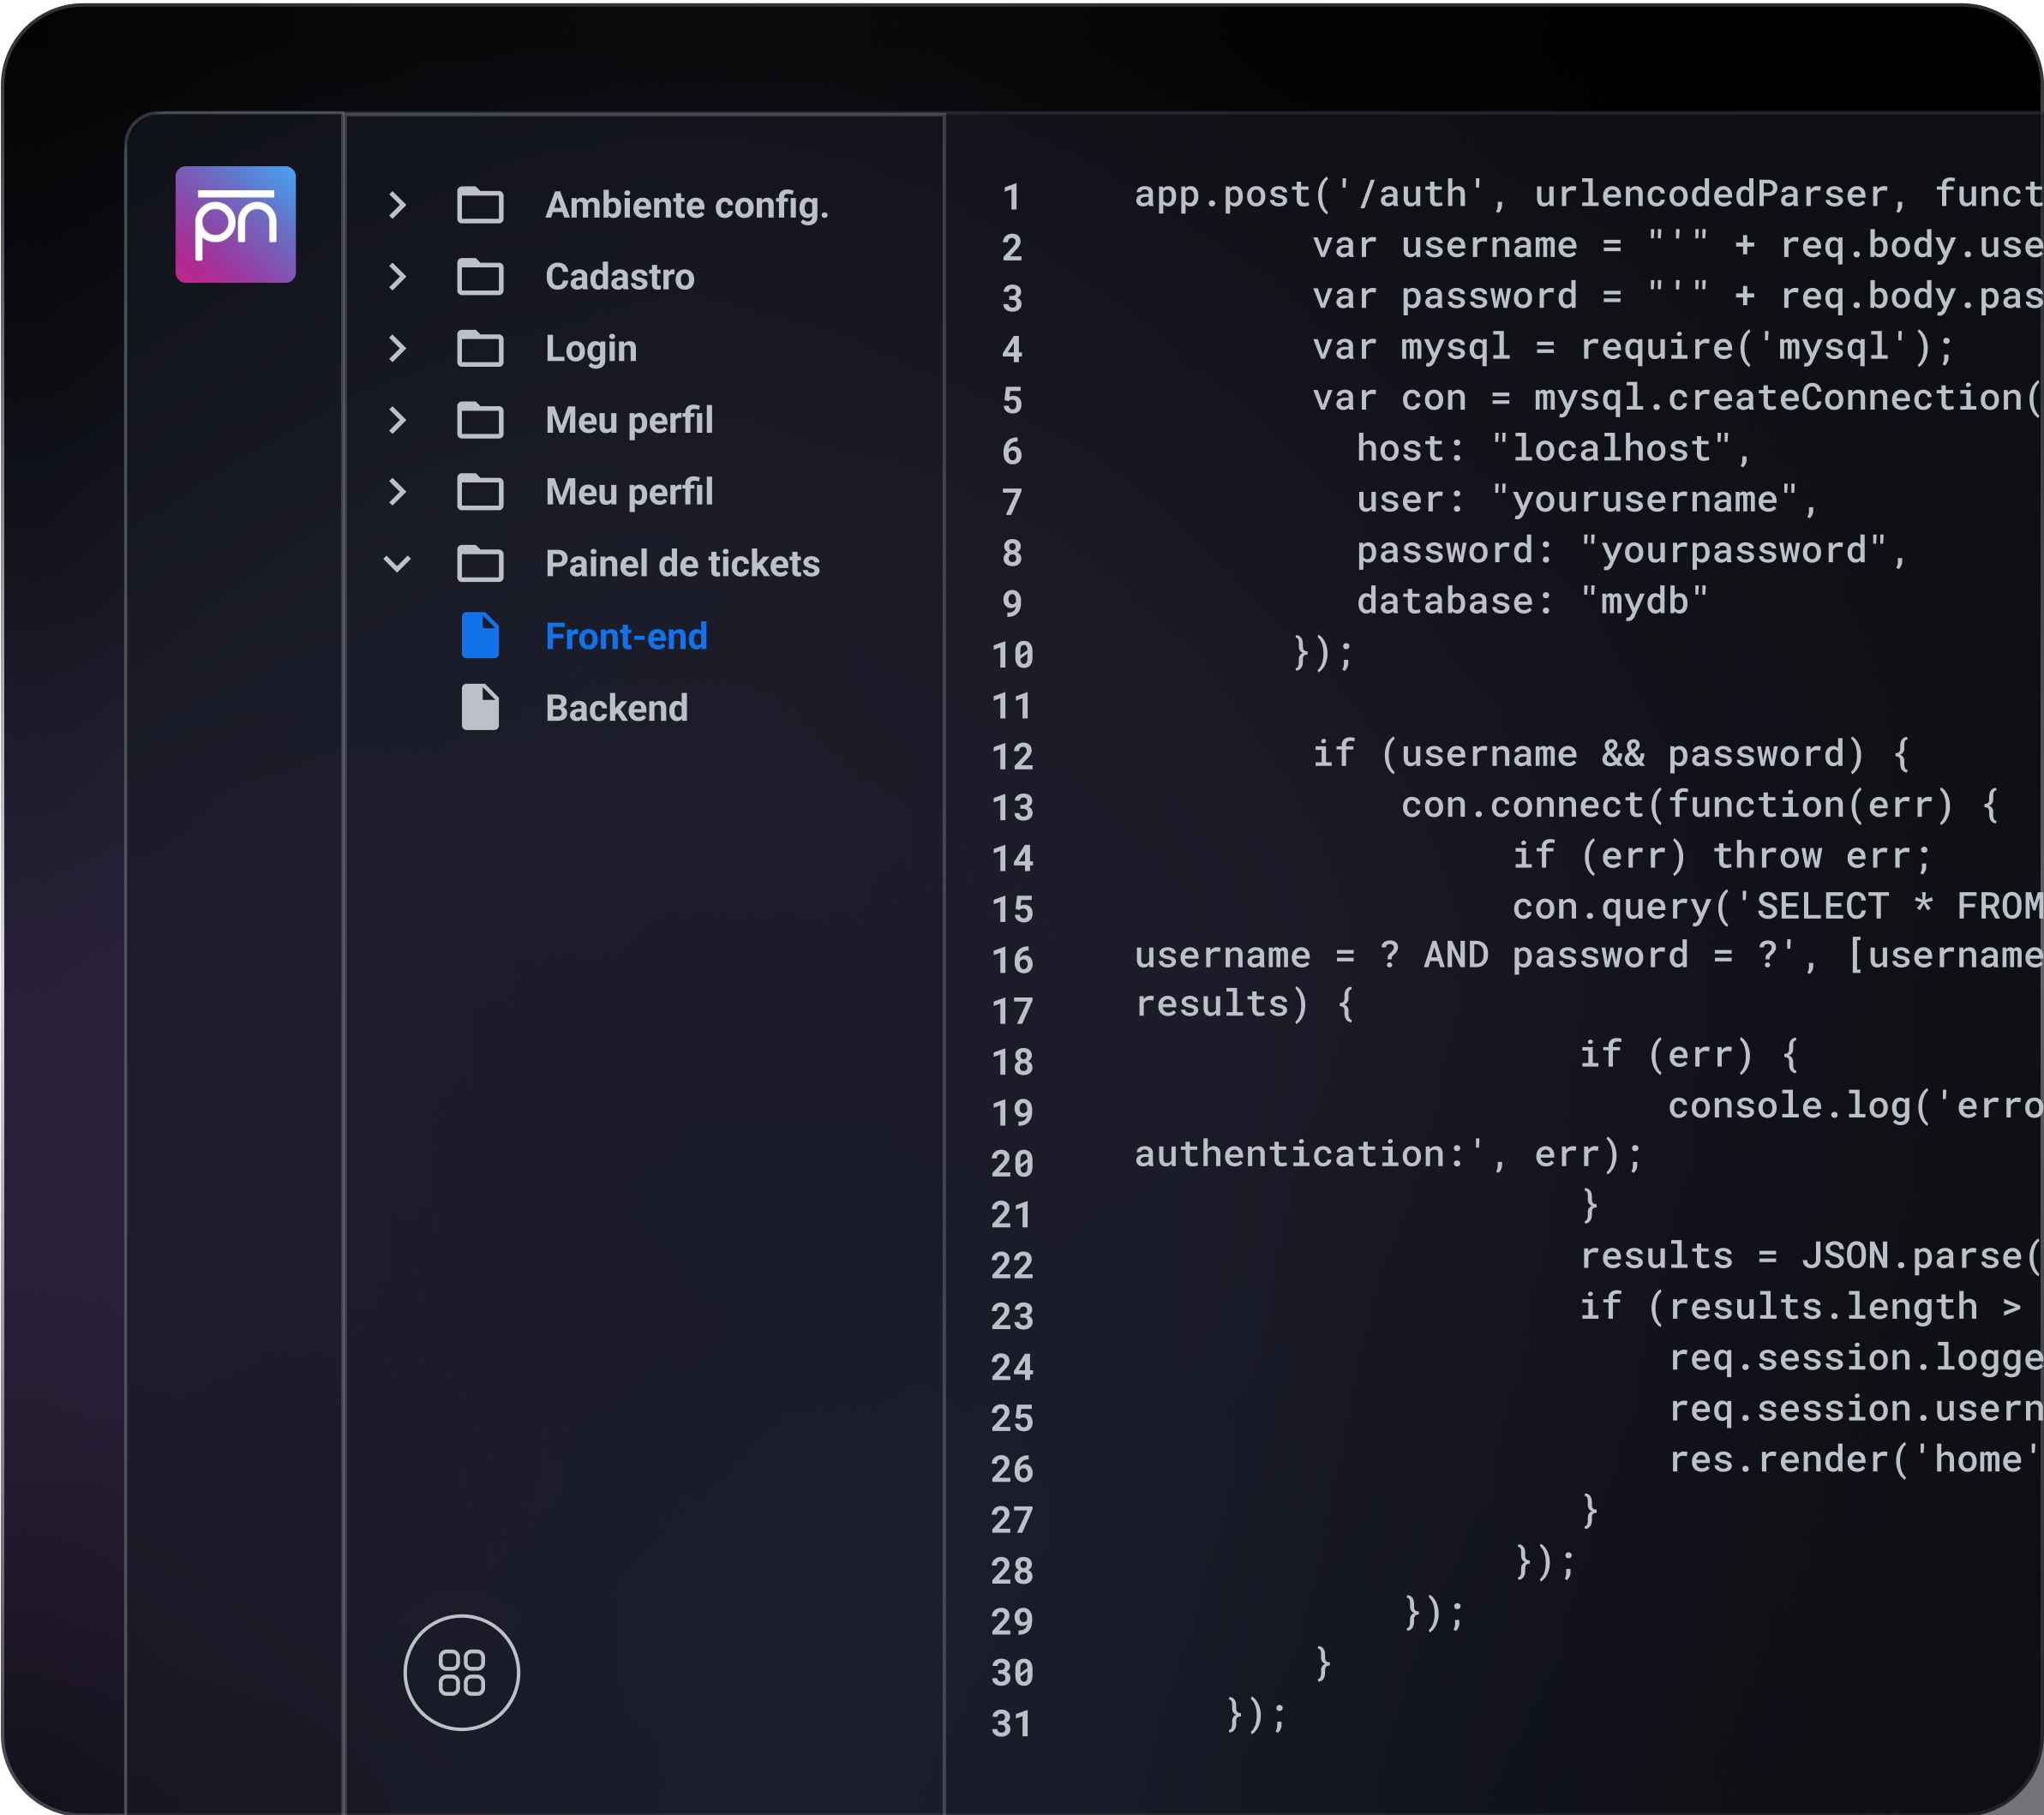2044x1815 pixels.
Task: Select the Front-end file label
Action: tap(626, 636)
